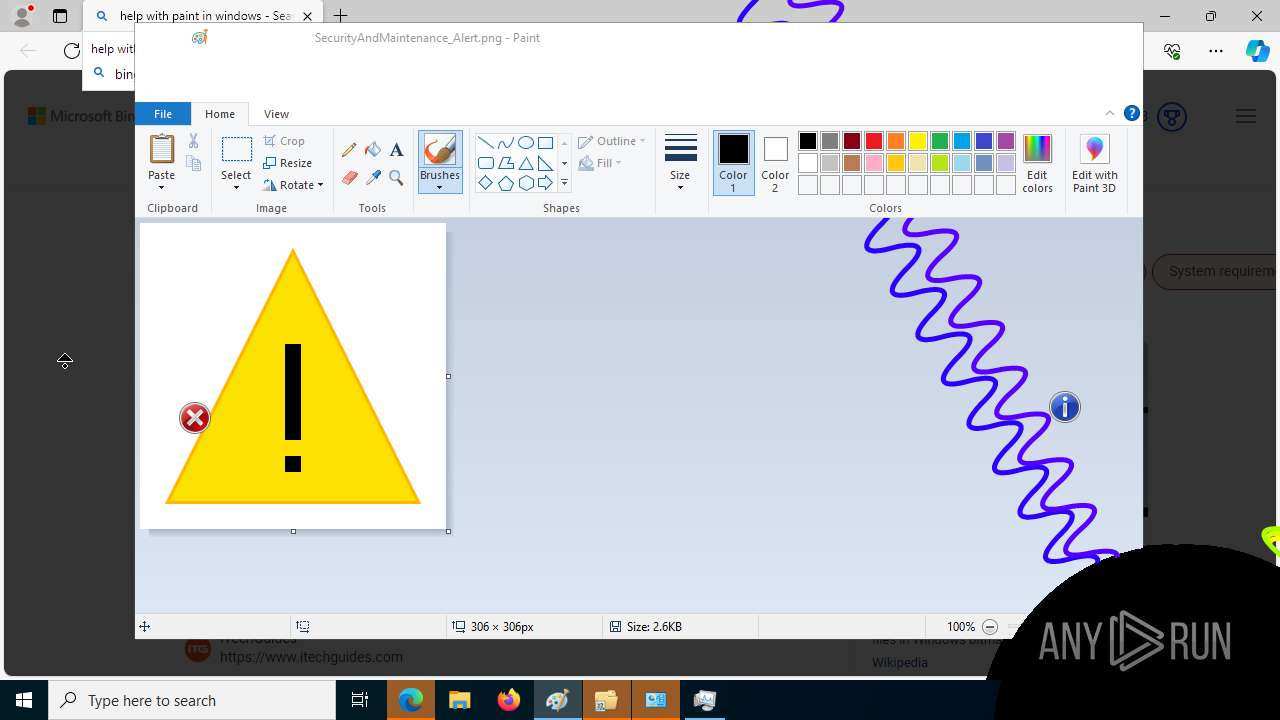The image size is (1280, 720).
Task: Click the Size: 2.6KB status text
Action: point(654,627)
